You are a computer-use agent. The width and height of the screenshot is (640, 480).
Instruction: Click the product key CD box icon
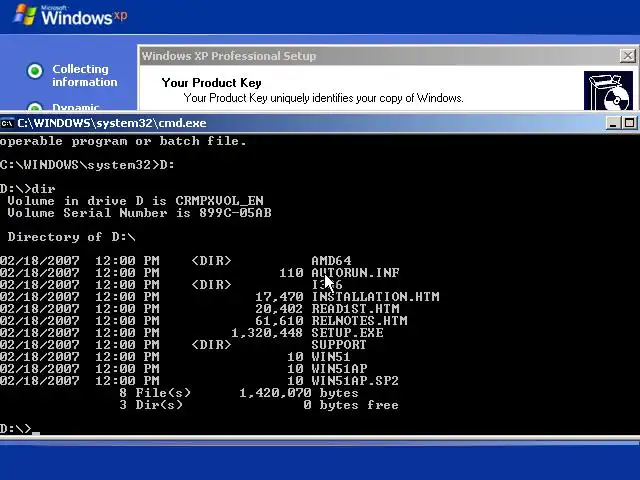pyautogui.click(x=608, y=91)
